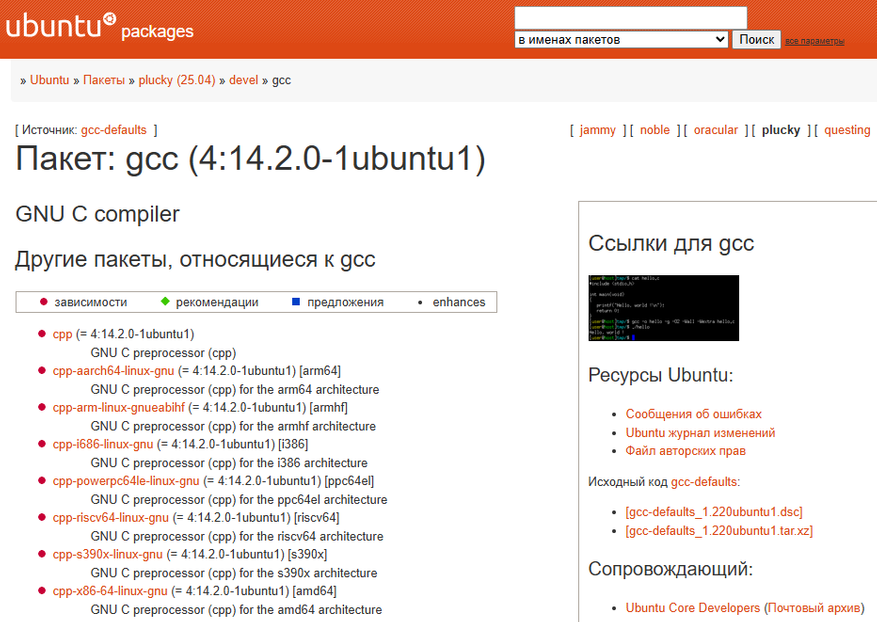This screenshot has width=877, height=622.
Task: Open the Файл авторских прав link
Action: click(686, 451)
